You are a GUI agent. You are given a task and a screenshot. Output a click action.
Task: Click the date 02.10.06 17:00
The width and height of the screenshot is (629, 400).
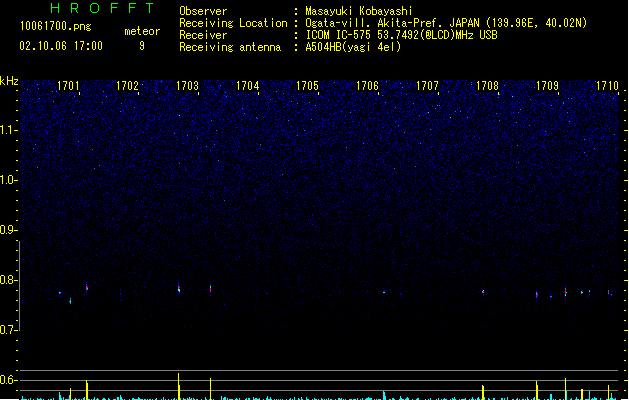pos(61,46)
